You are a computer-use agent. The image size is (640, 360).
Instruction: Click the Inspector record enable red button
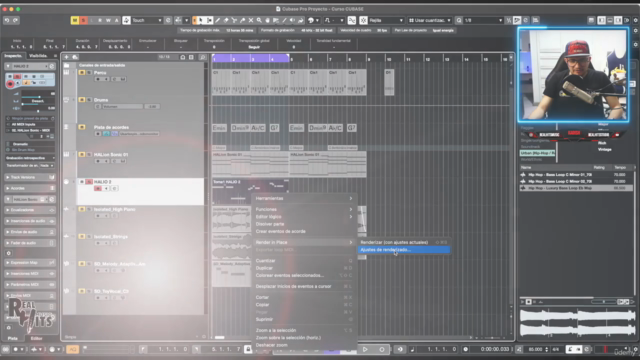pos(10,84)
